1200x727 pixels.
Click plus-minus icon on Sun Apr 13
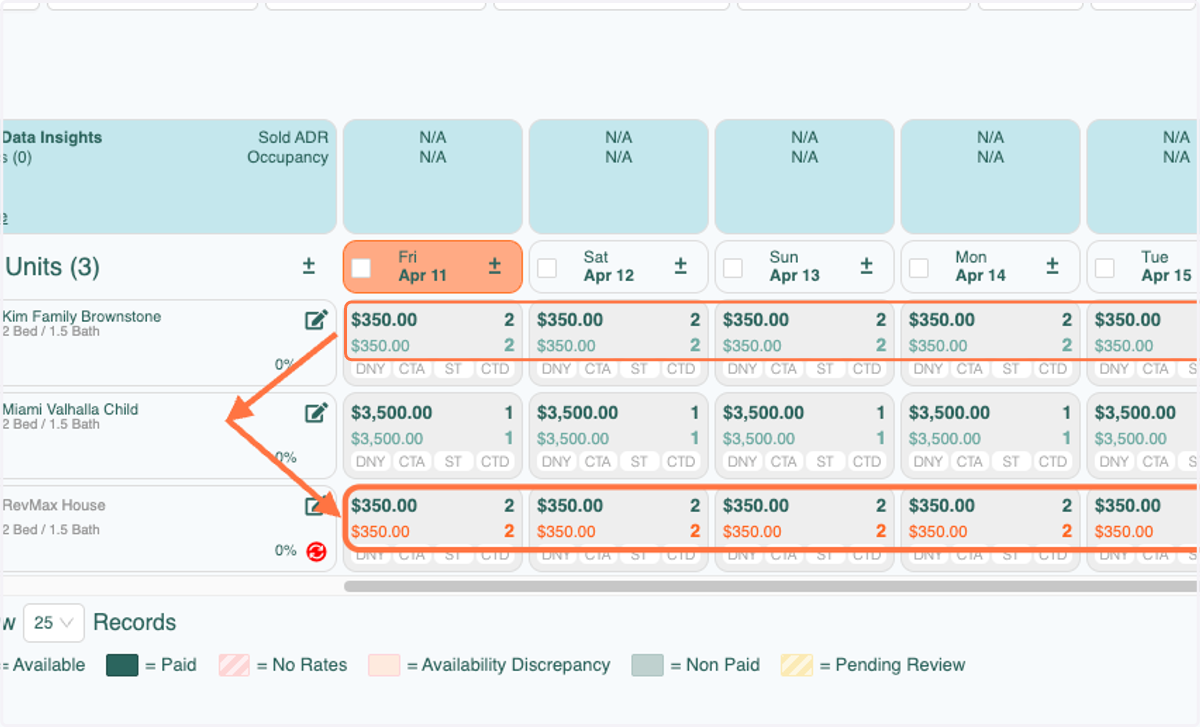(866, 266)
